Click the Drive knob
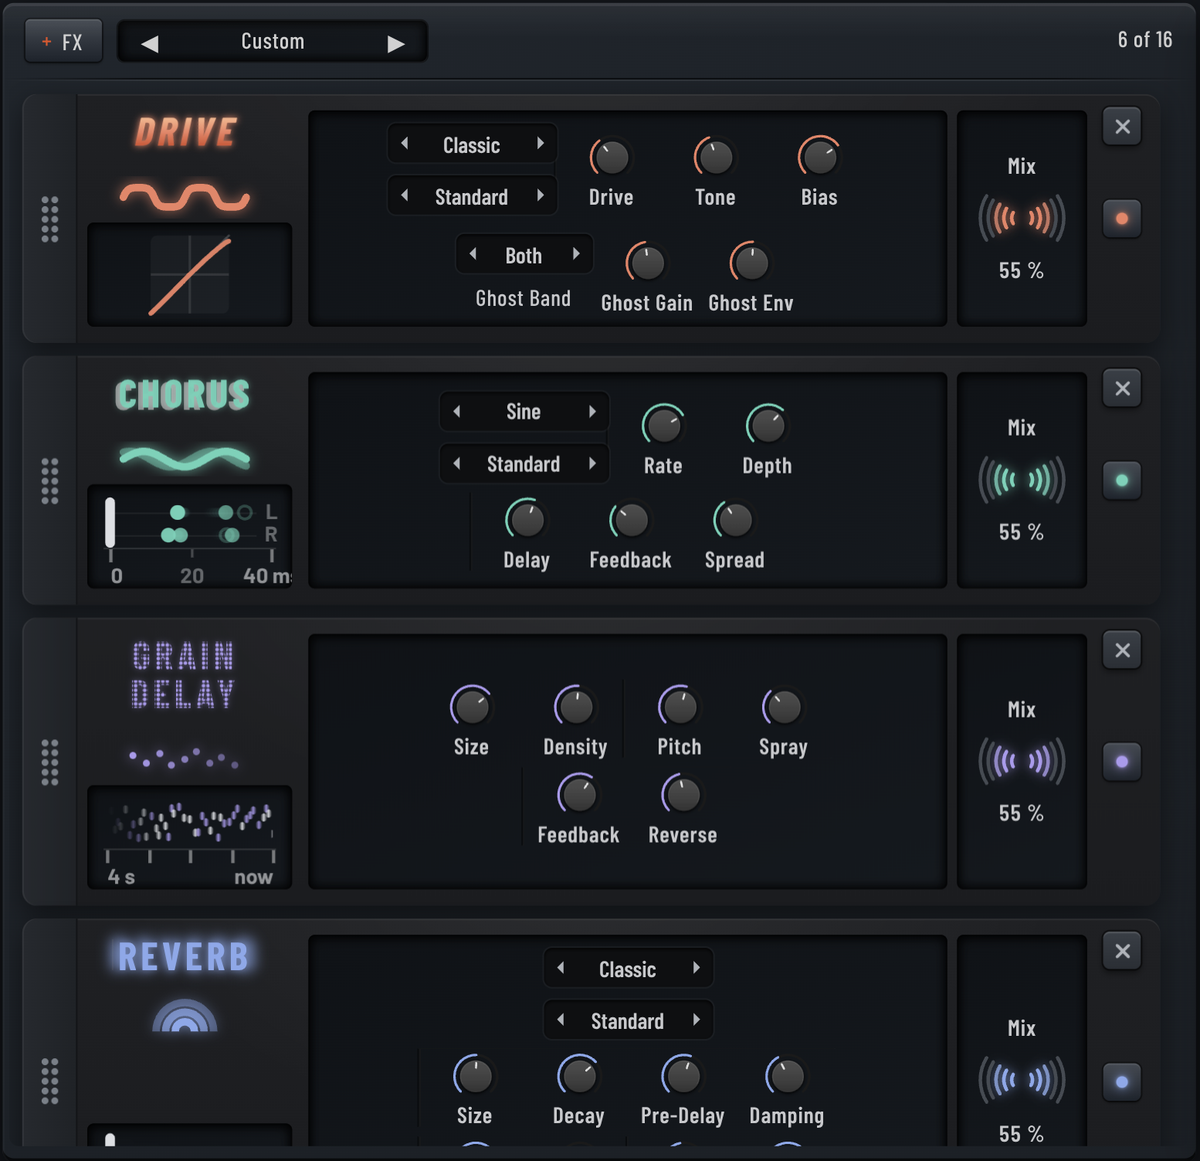This screenshot has height=1161, width=1200. point(611,157)
